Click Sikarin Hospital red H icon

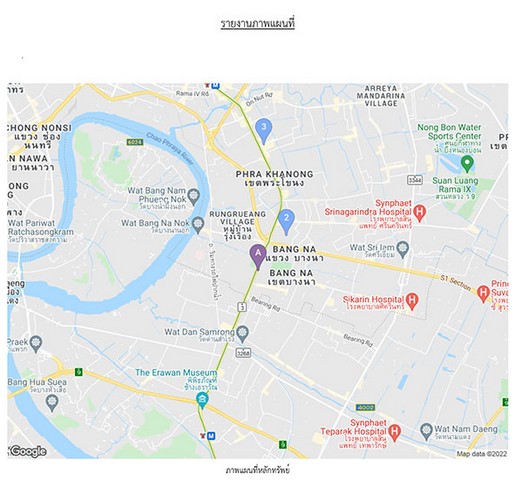(x=412, y=301)
